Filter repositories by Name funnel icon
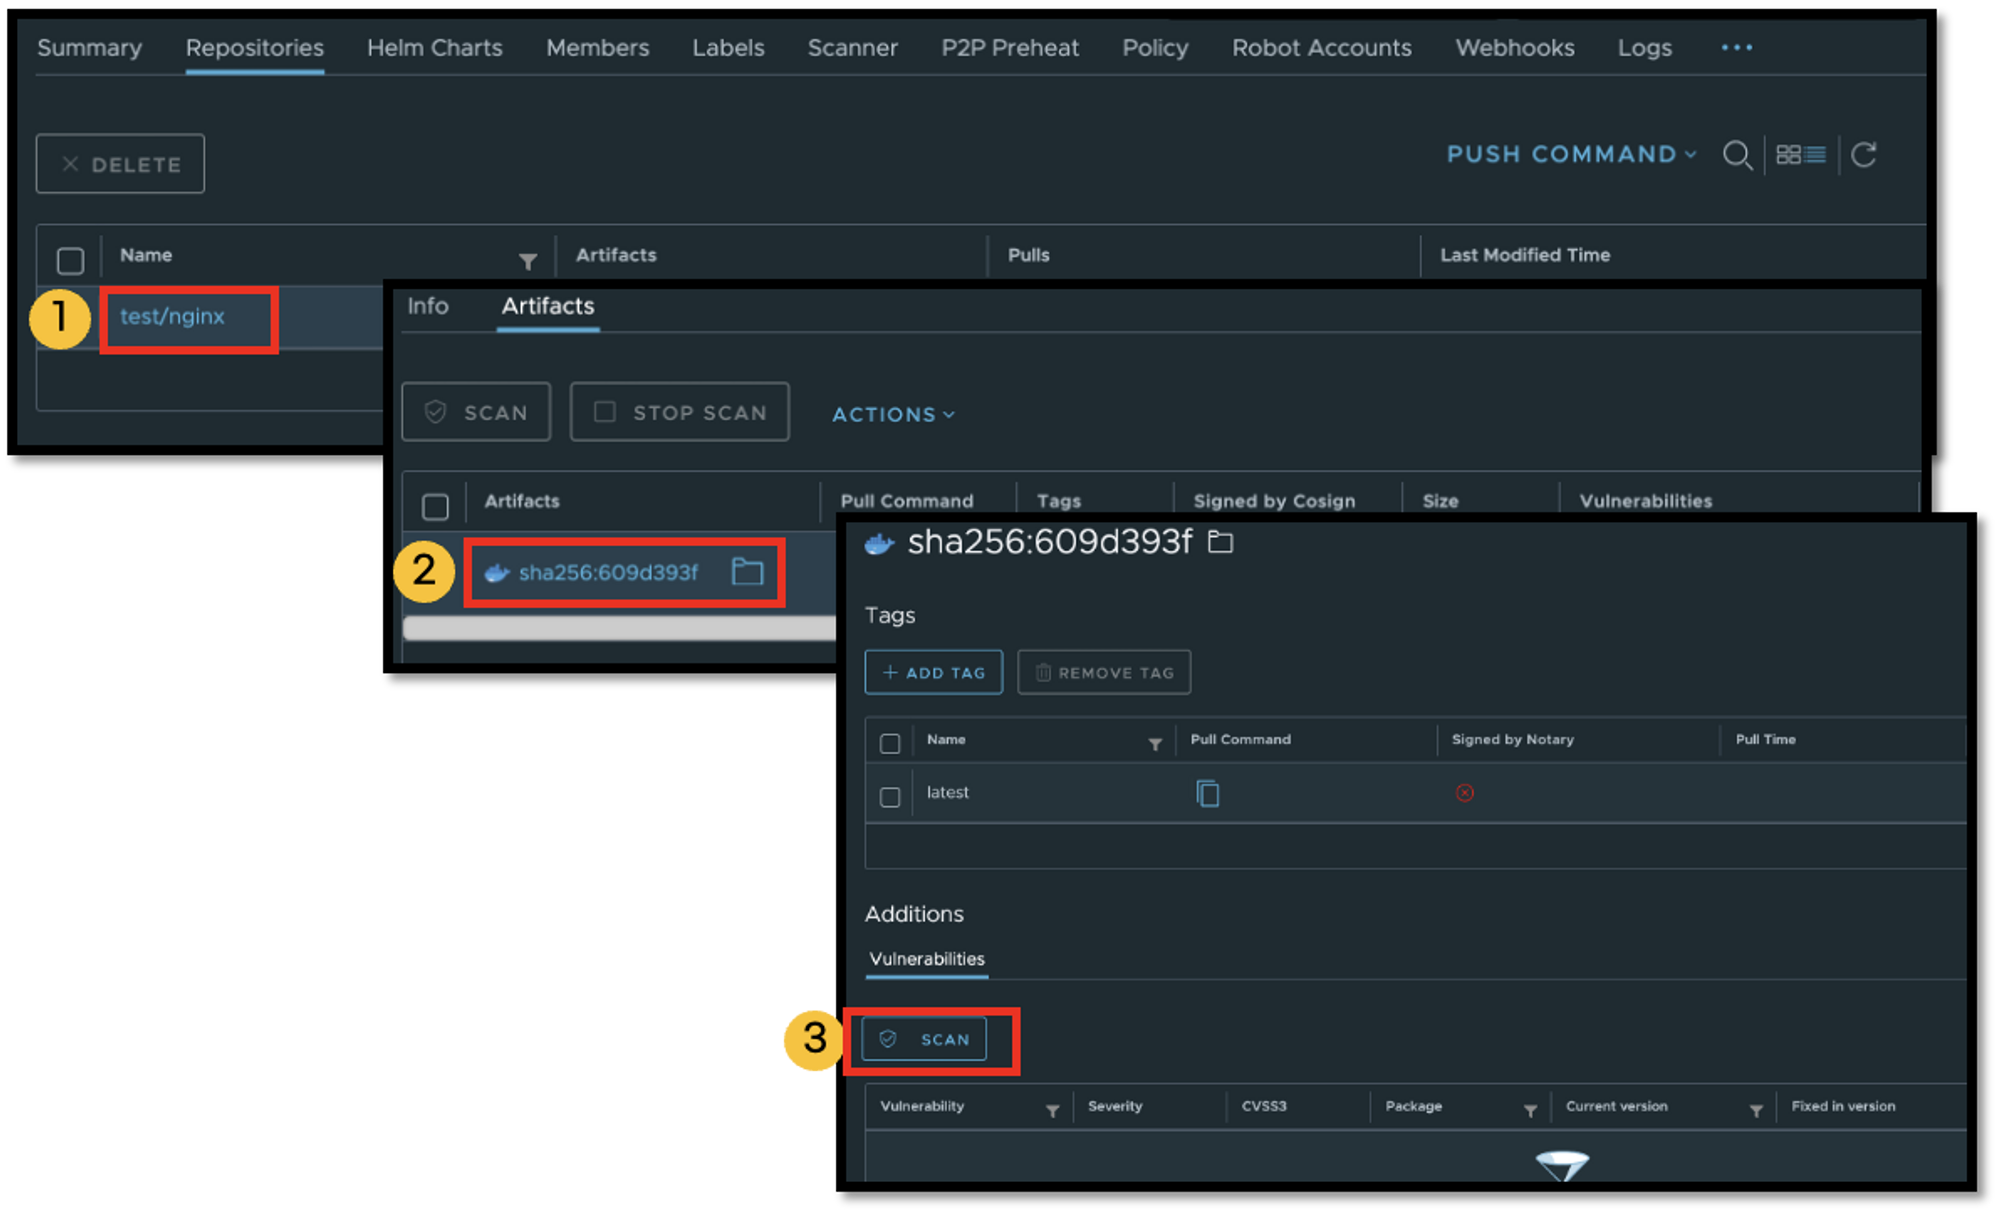 tap(528, 261)
